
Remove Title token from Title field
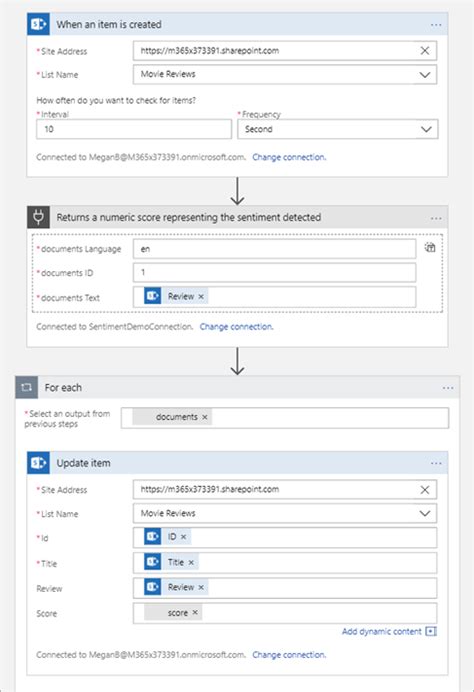(191, 563)
